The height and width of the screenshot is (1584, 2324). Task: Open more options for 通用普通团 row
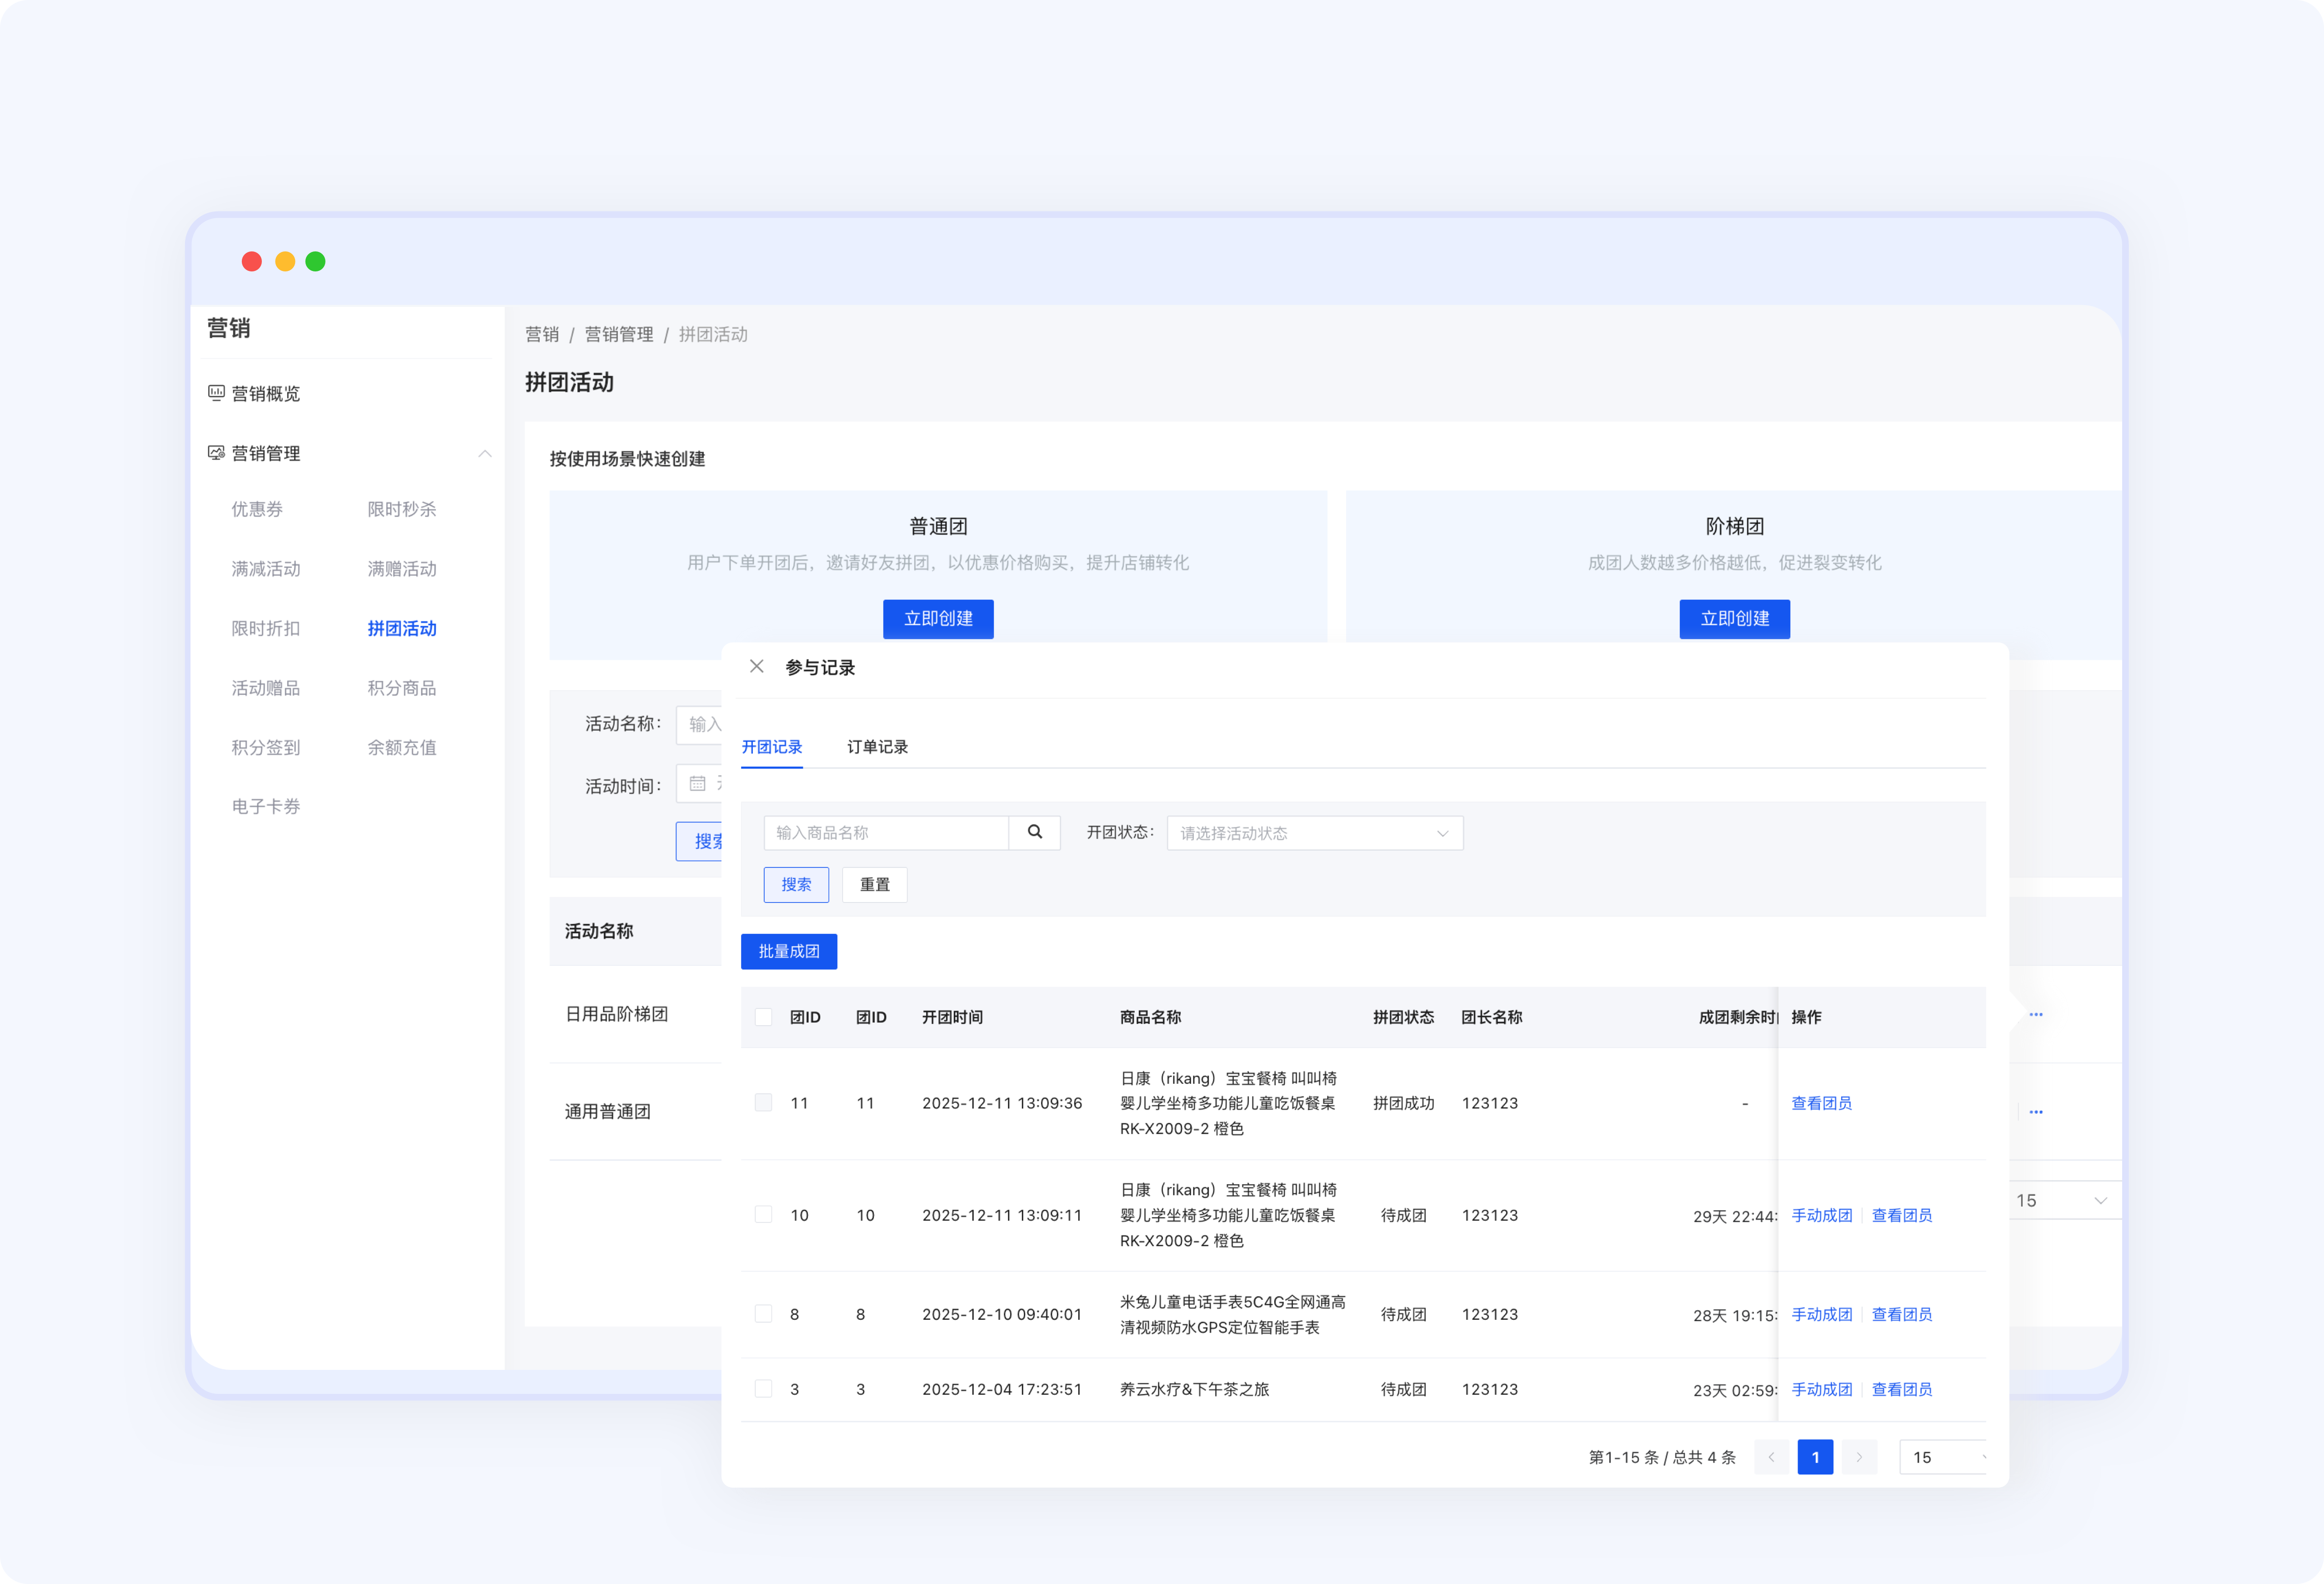[2035, 1112]
